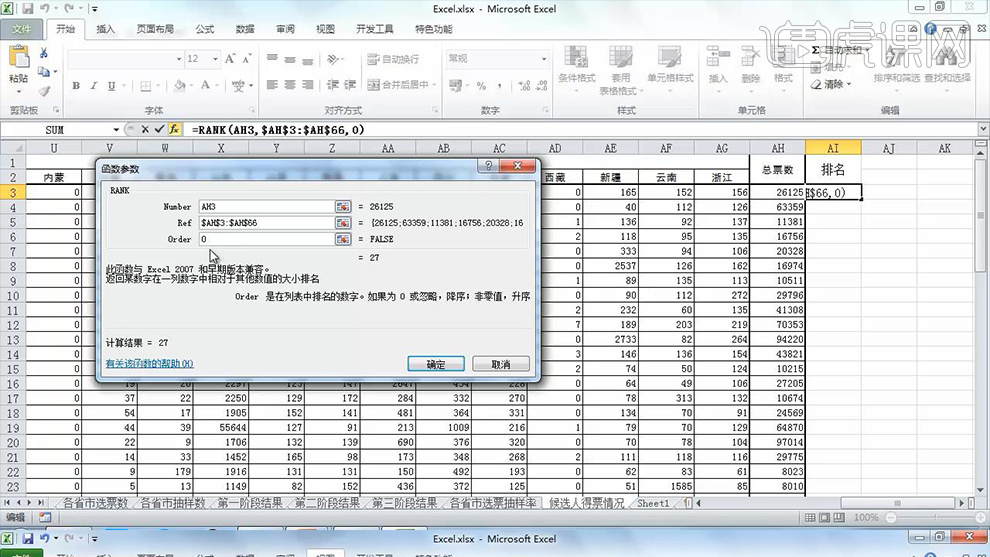Select the 第一阶段结果 sheet tab
The width and height of the screenshot is (990, 557).
(x=250, y=503)
